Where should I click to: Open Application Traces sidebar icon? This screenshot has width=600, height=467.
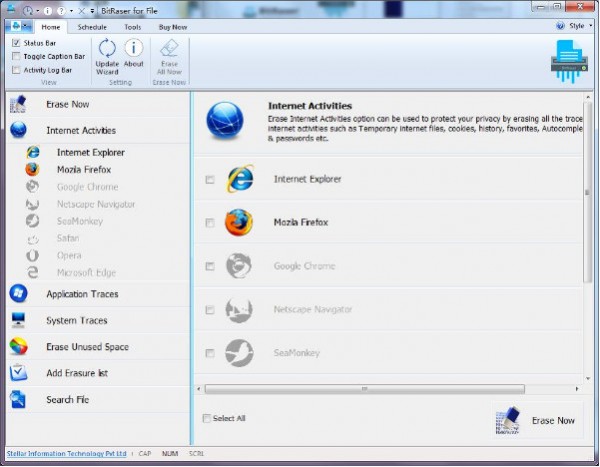click(x=18, y=294)
